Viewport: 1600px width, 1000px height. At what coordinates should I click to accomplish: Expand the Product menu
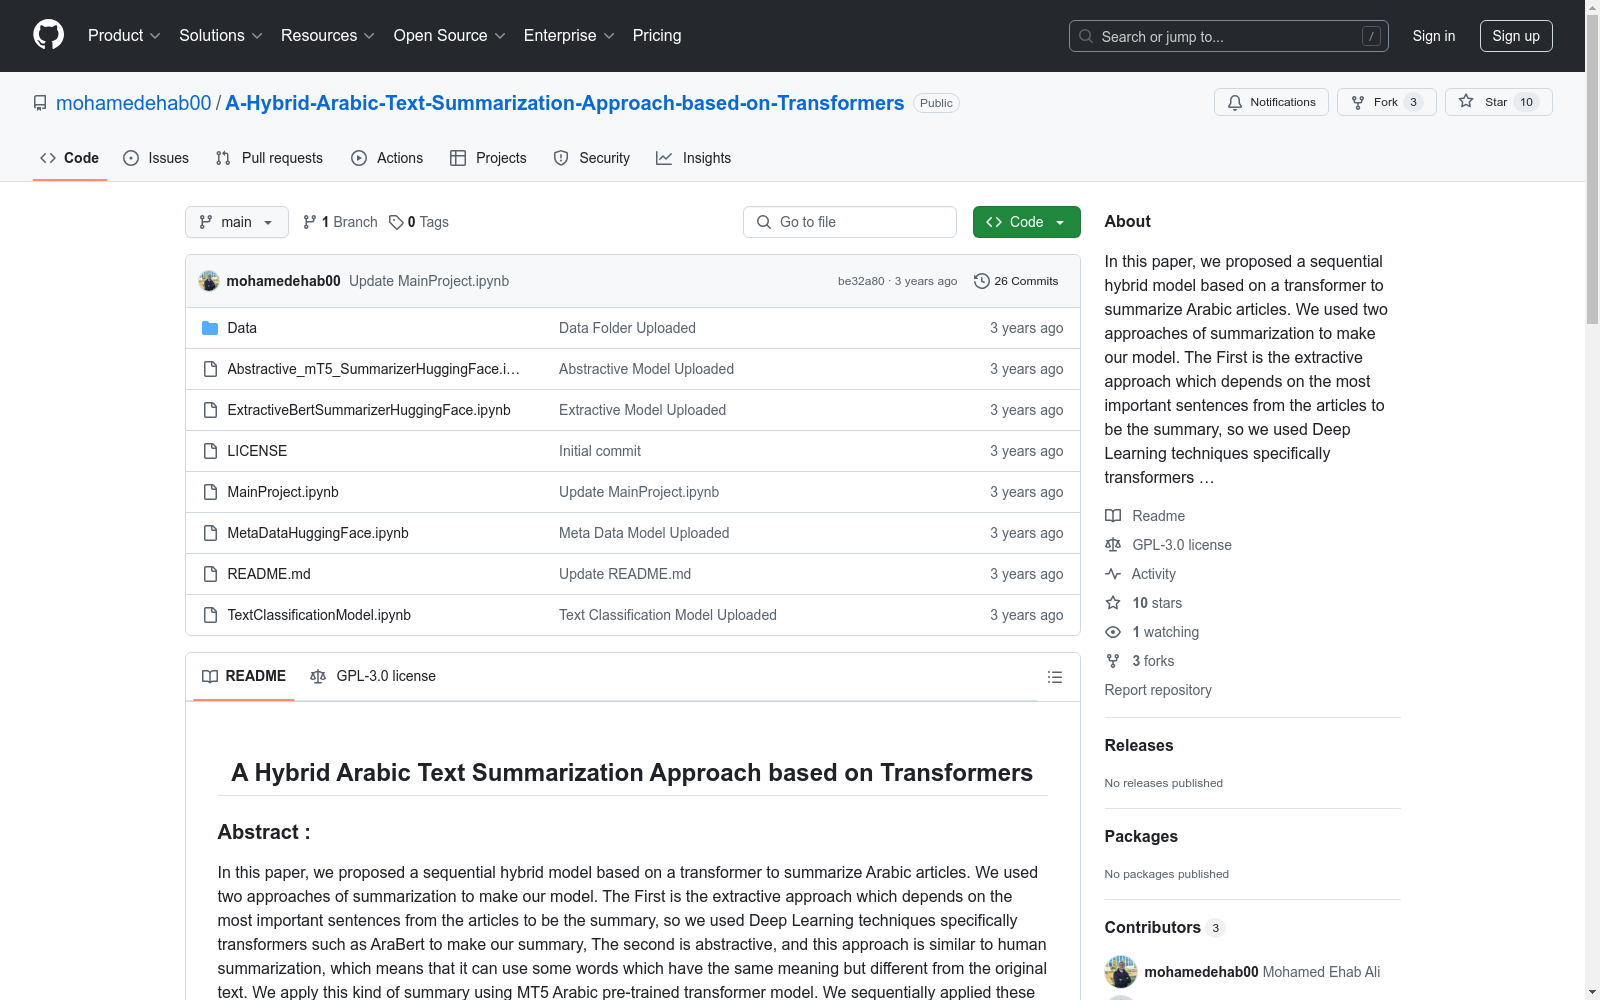[x=124, y=35]
